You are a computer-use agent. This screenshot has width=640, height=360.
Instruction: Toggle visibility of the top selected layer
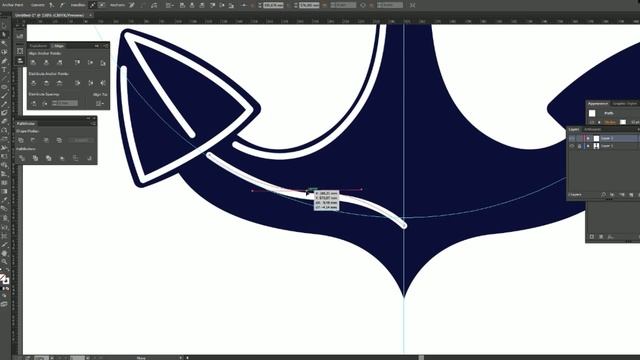pos(572,138)
